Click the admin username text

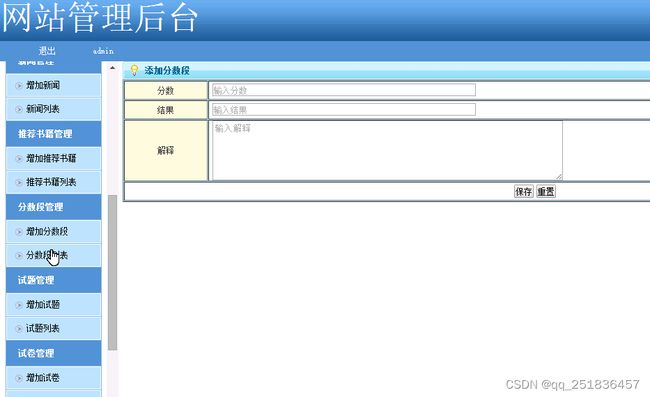click(x=103, y=51)
